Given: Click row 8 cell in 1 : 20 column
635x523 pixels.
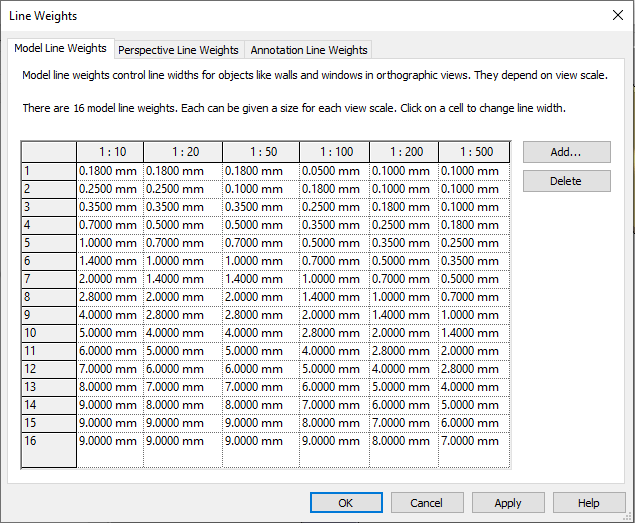Looking at the screenshot, I should click(183, 297).
